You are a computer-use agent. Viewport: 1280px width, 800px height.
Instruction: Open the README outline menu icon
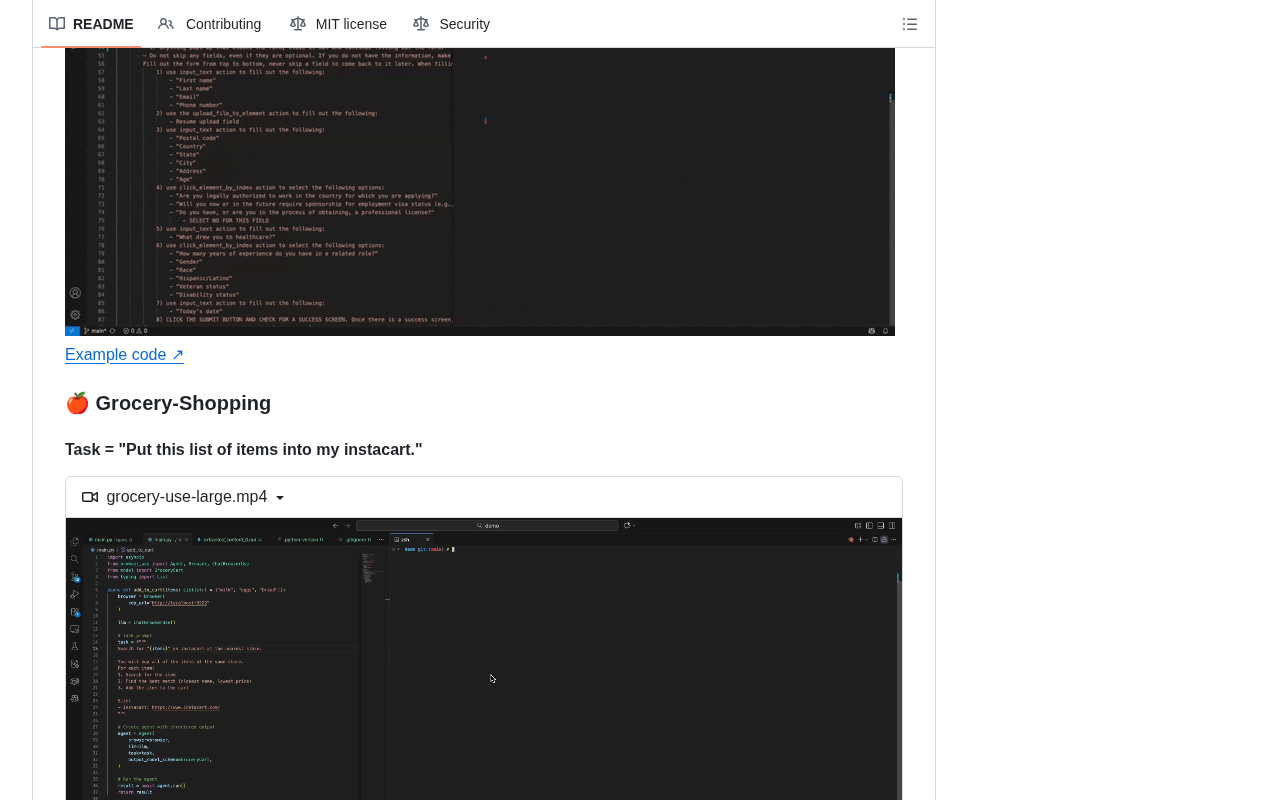click(x=910, y=24)
